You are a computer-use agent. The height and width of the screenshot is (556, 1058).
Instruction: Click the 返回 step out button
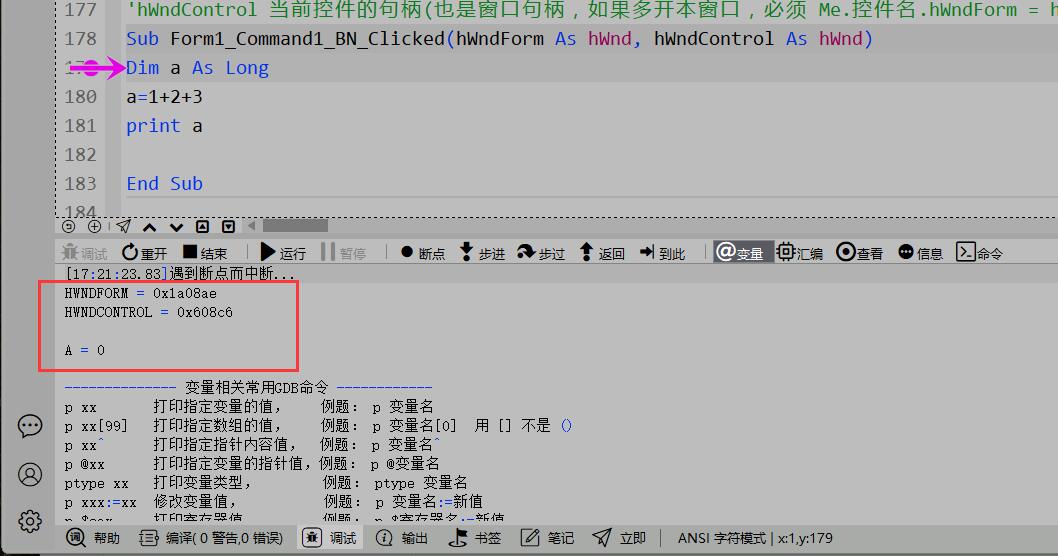click(601, 253)
